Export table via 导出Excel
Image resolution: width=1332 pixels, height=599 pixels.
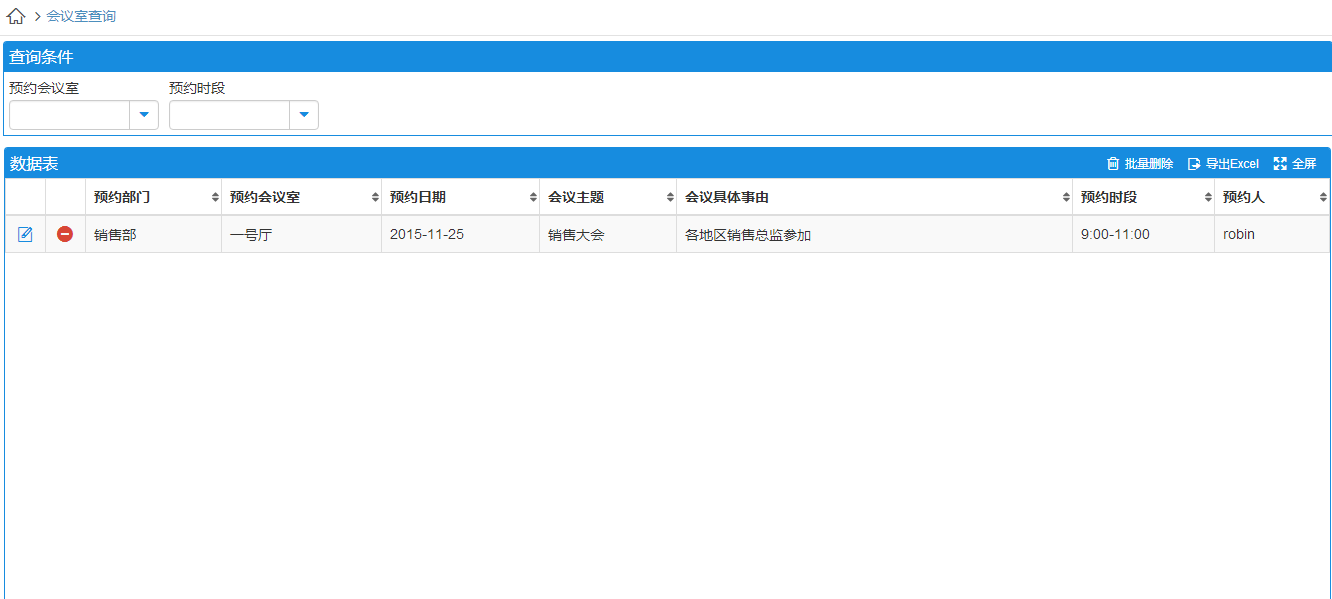click(1223, 164)
